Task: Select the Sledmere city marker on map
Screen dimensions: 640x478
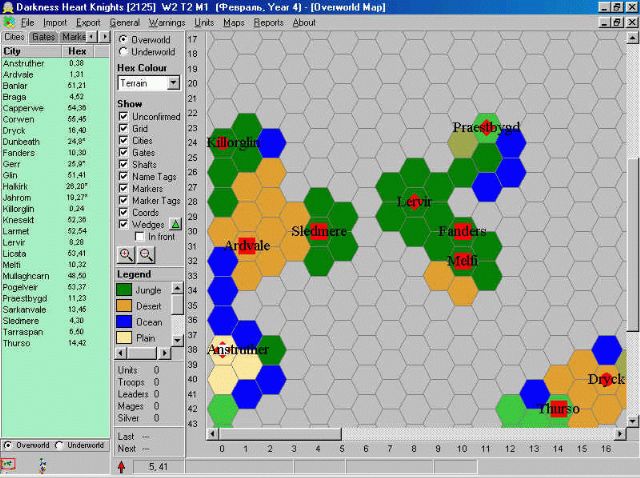Action: [318, 231]
